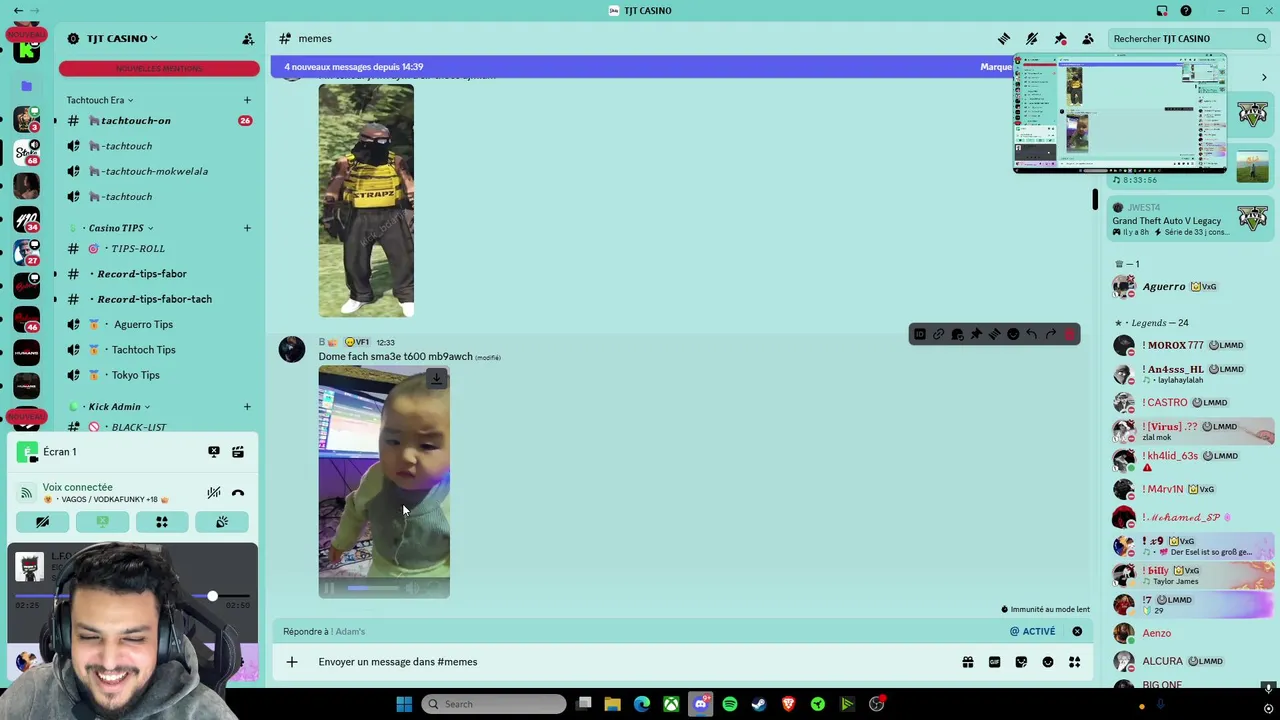Add a channel to Kick Admin

click(x=247, y=407)
